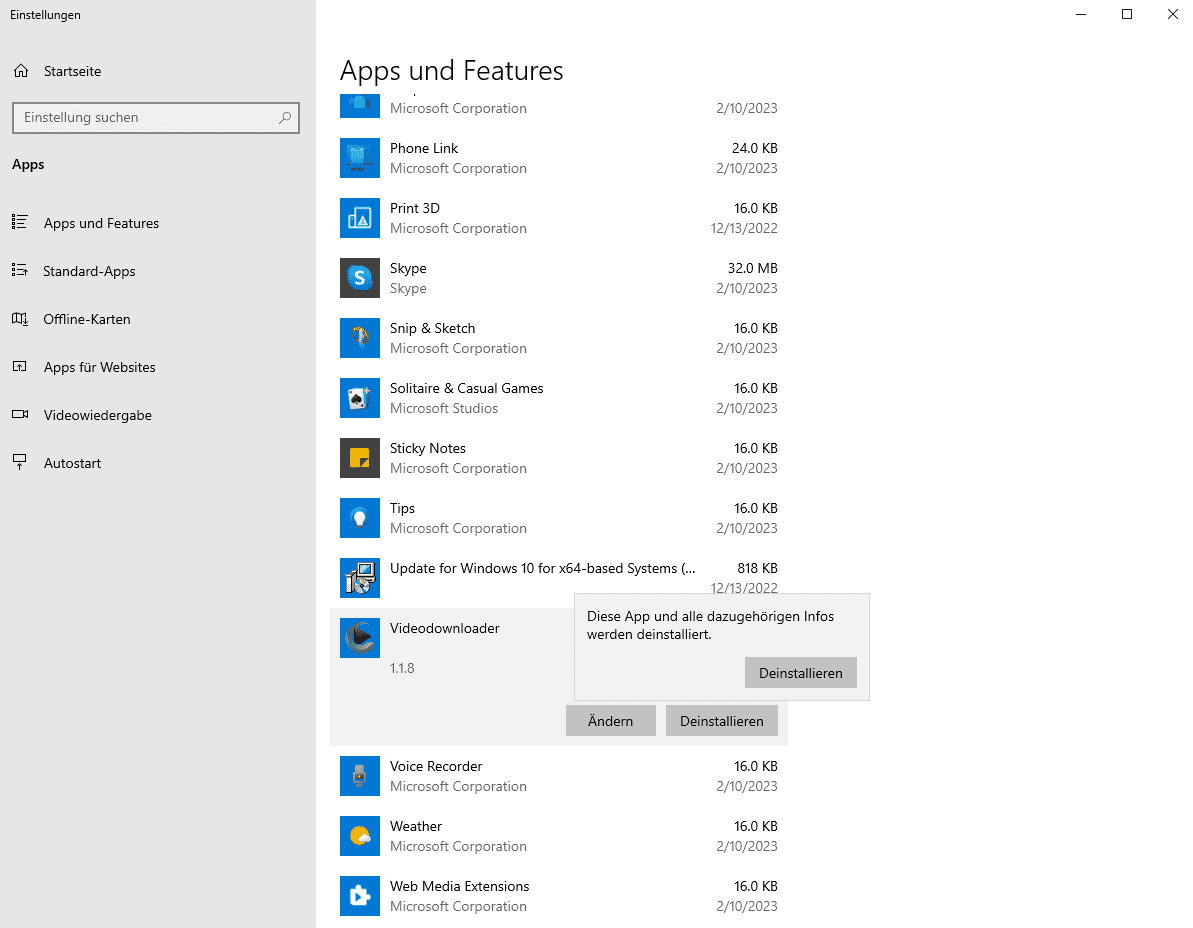This screenshot has height=928, width=1193.
Task: Click the Videowiedergabe sidebar icon
Action: 20,415
